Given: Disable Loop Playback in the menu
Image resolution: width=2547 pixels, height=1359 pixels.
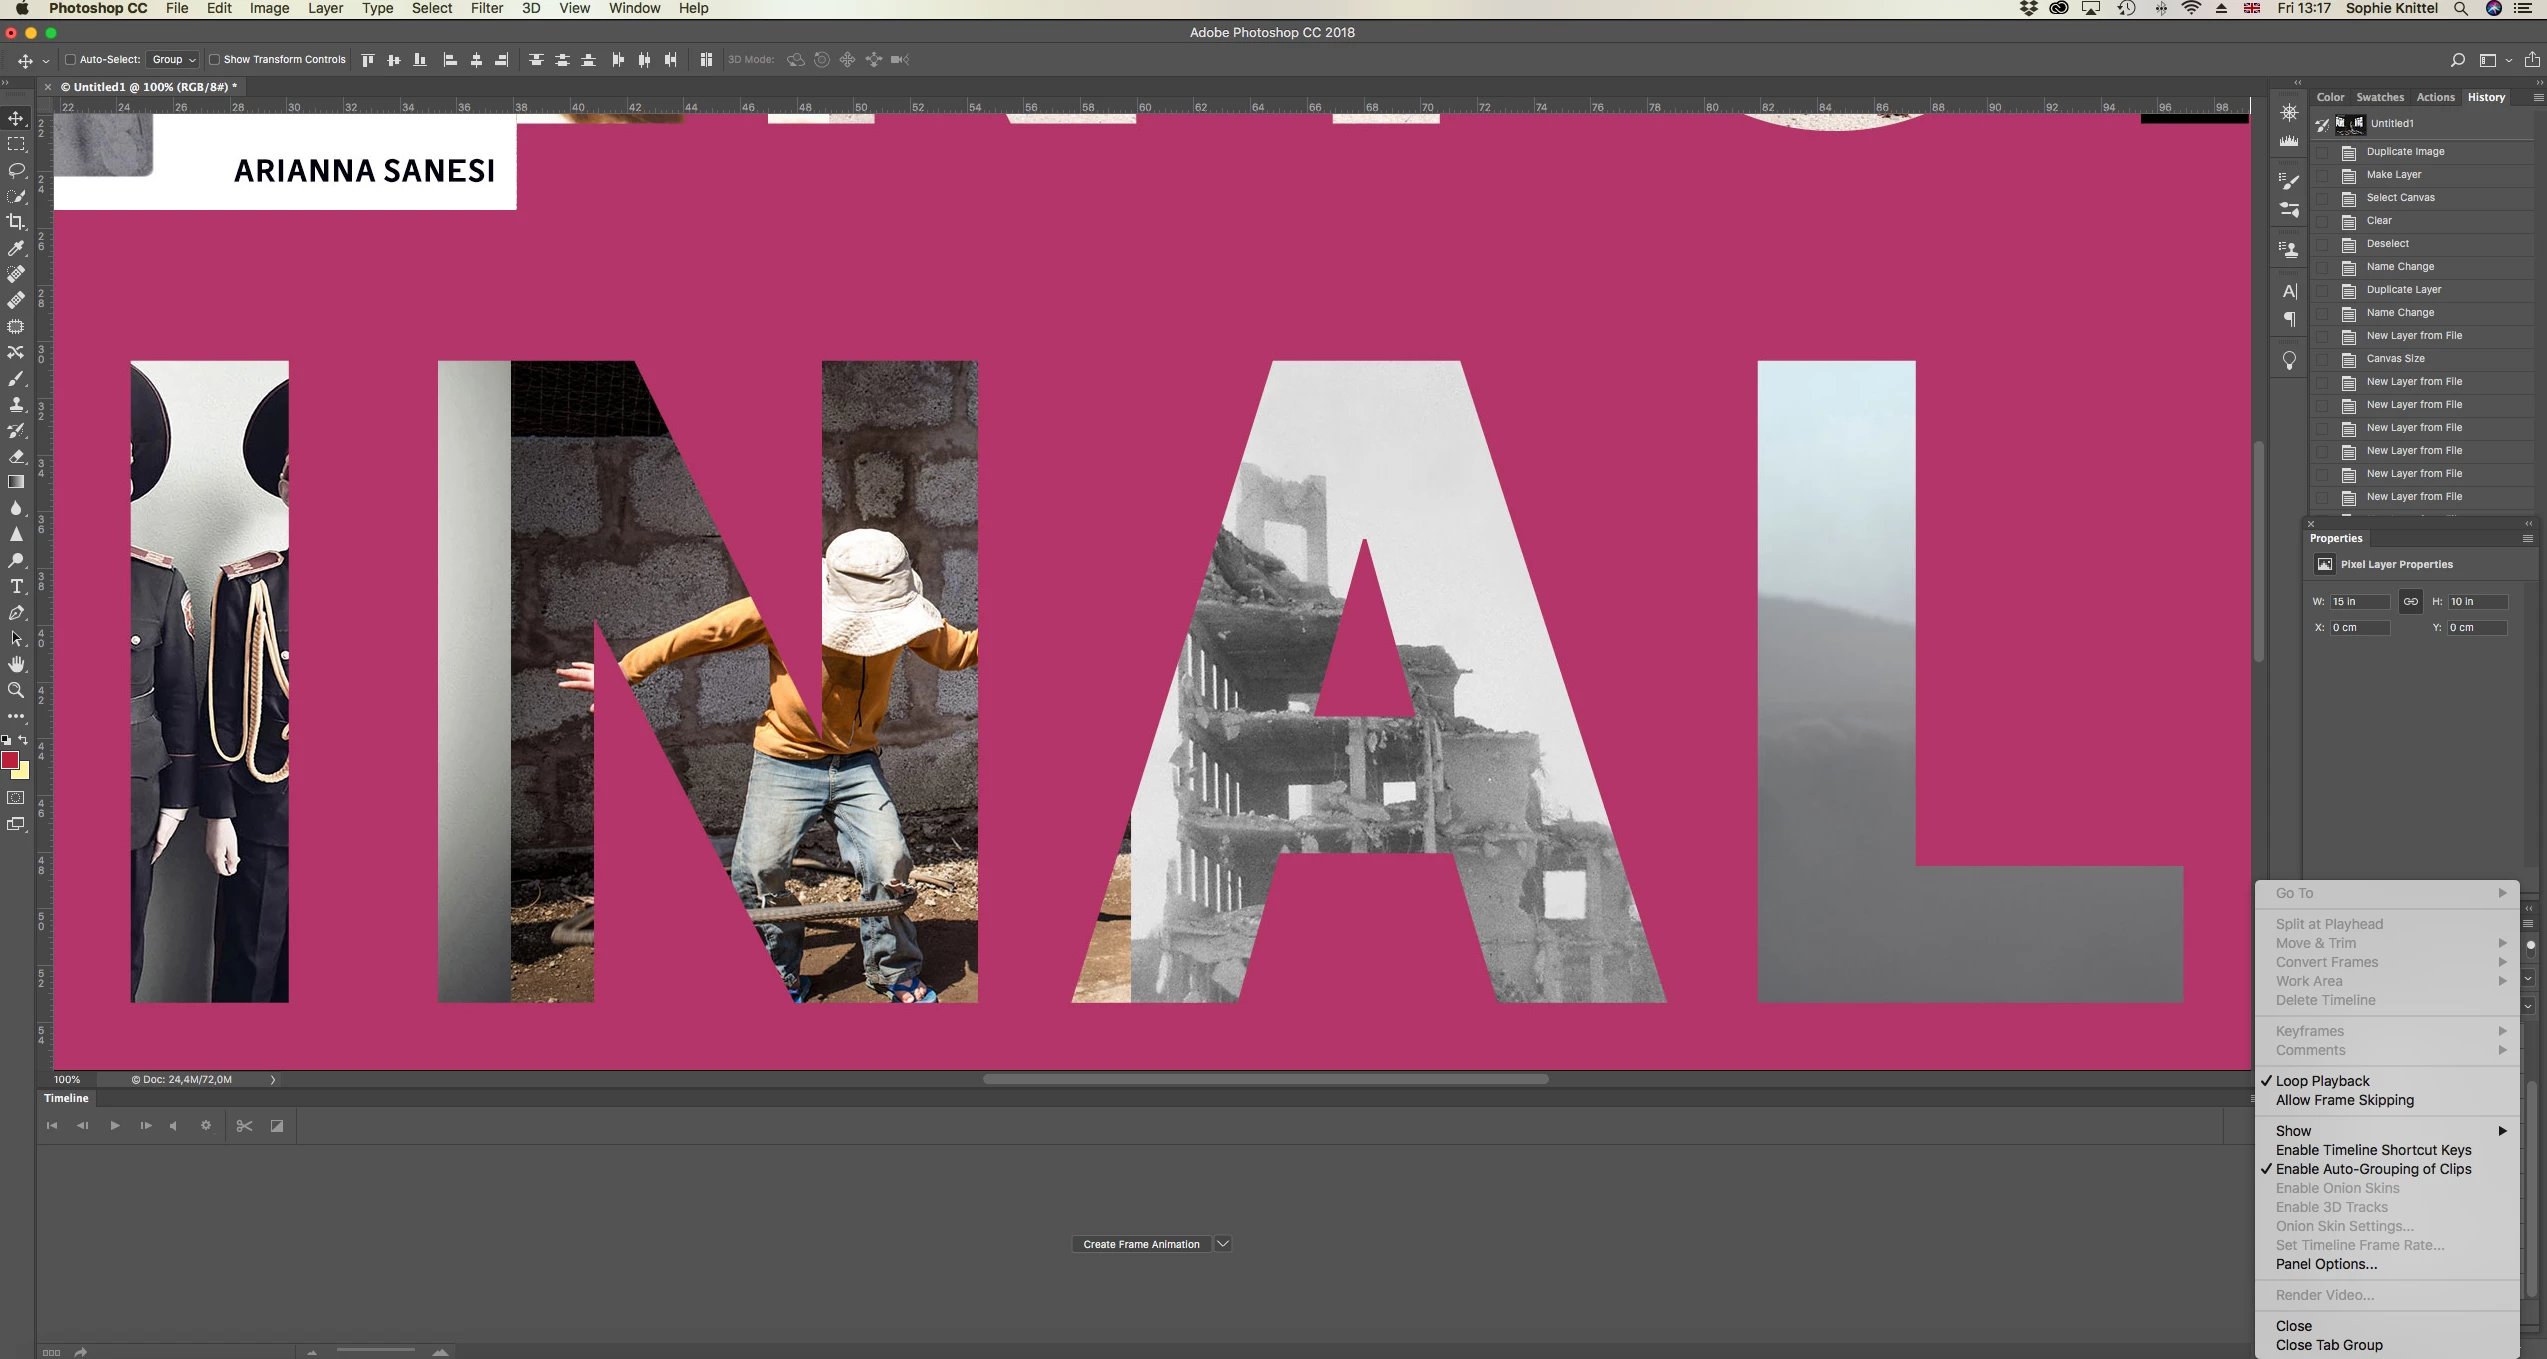Looking at the screenshot, I should coord(2322,1081).
